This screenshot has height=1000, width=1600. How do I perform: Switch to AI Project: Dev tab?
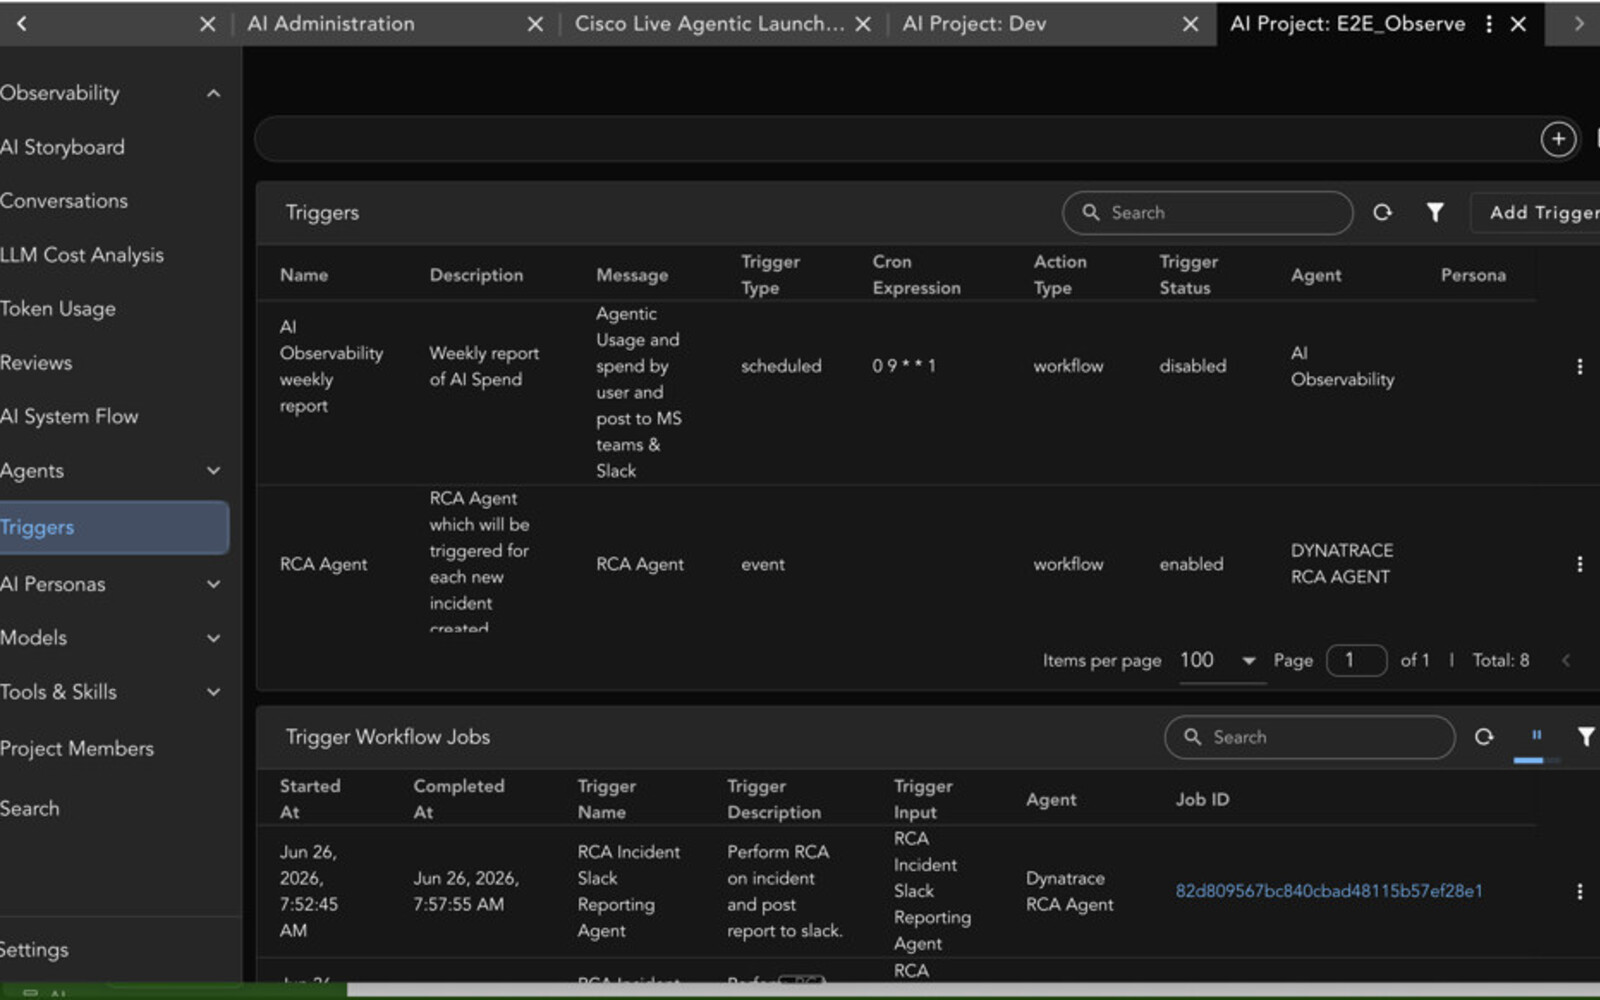tap(974, 24)
